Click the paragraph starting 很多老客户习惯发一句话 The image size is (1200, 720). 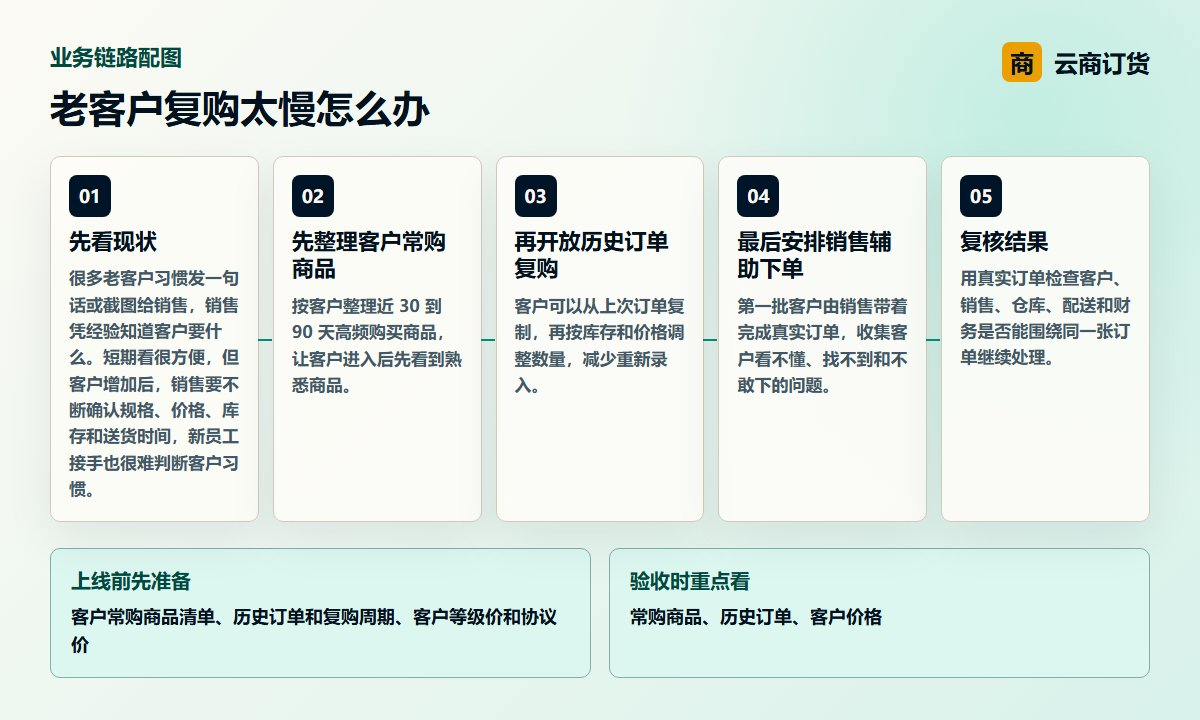tap(154, 384)
